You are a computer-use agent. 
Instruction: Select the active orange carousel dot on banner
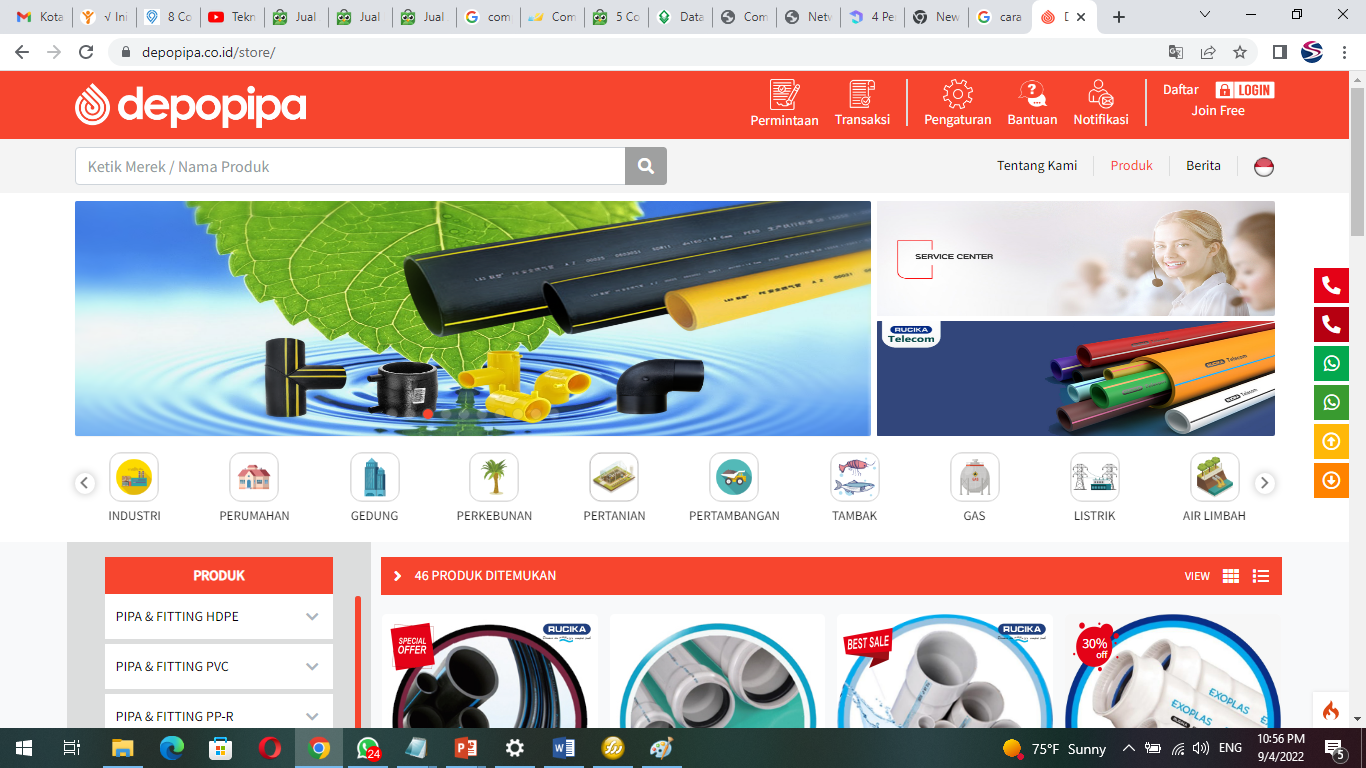[x=428, y=413]
